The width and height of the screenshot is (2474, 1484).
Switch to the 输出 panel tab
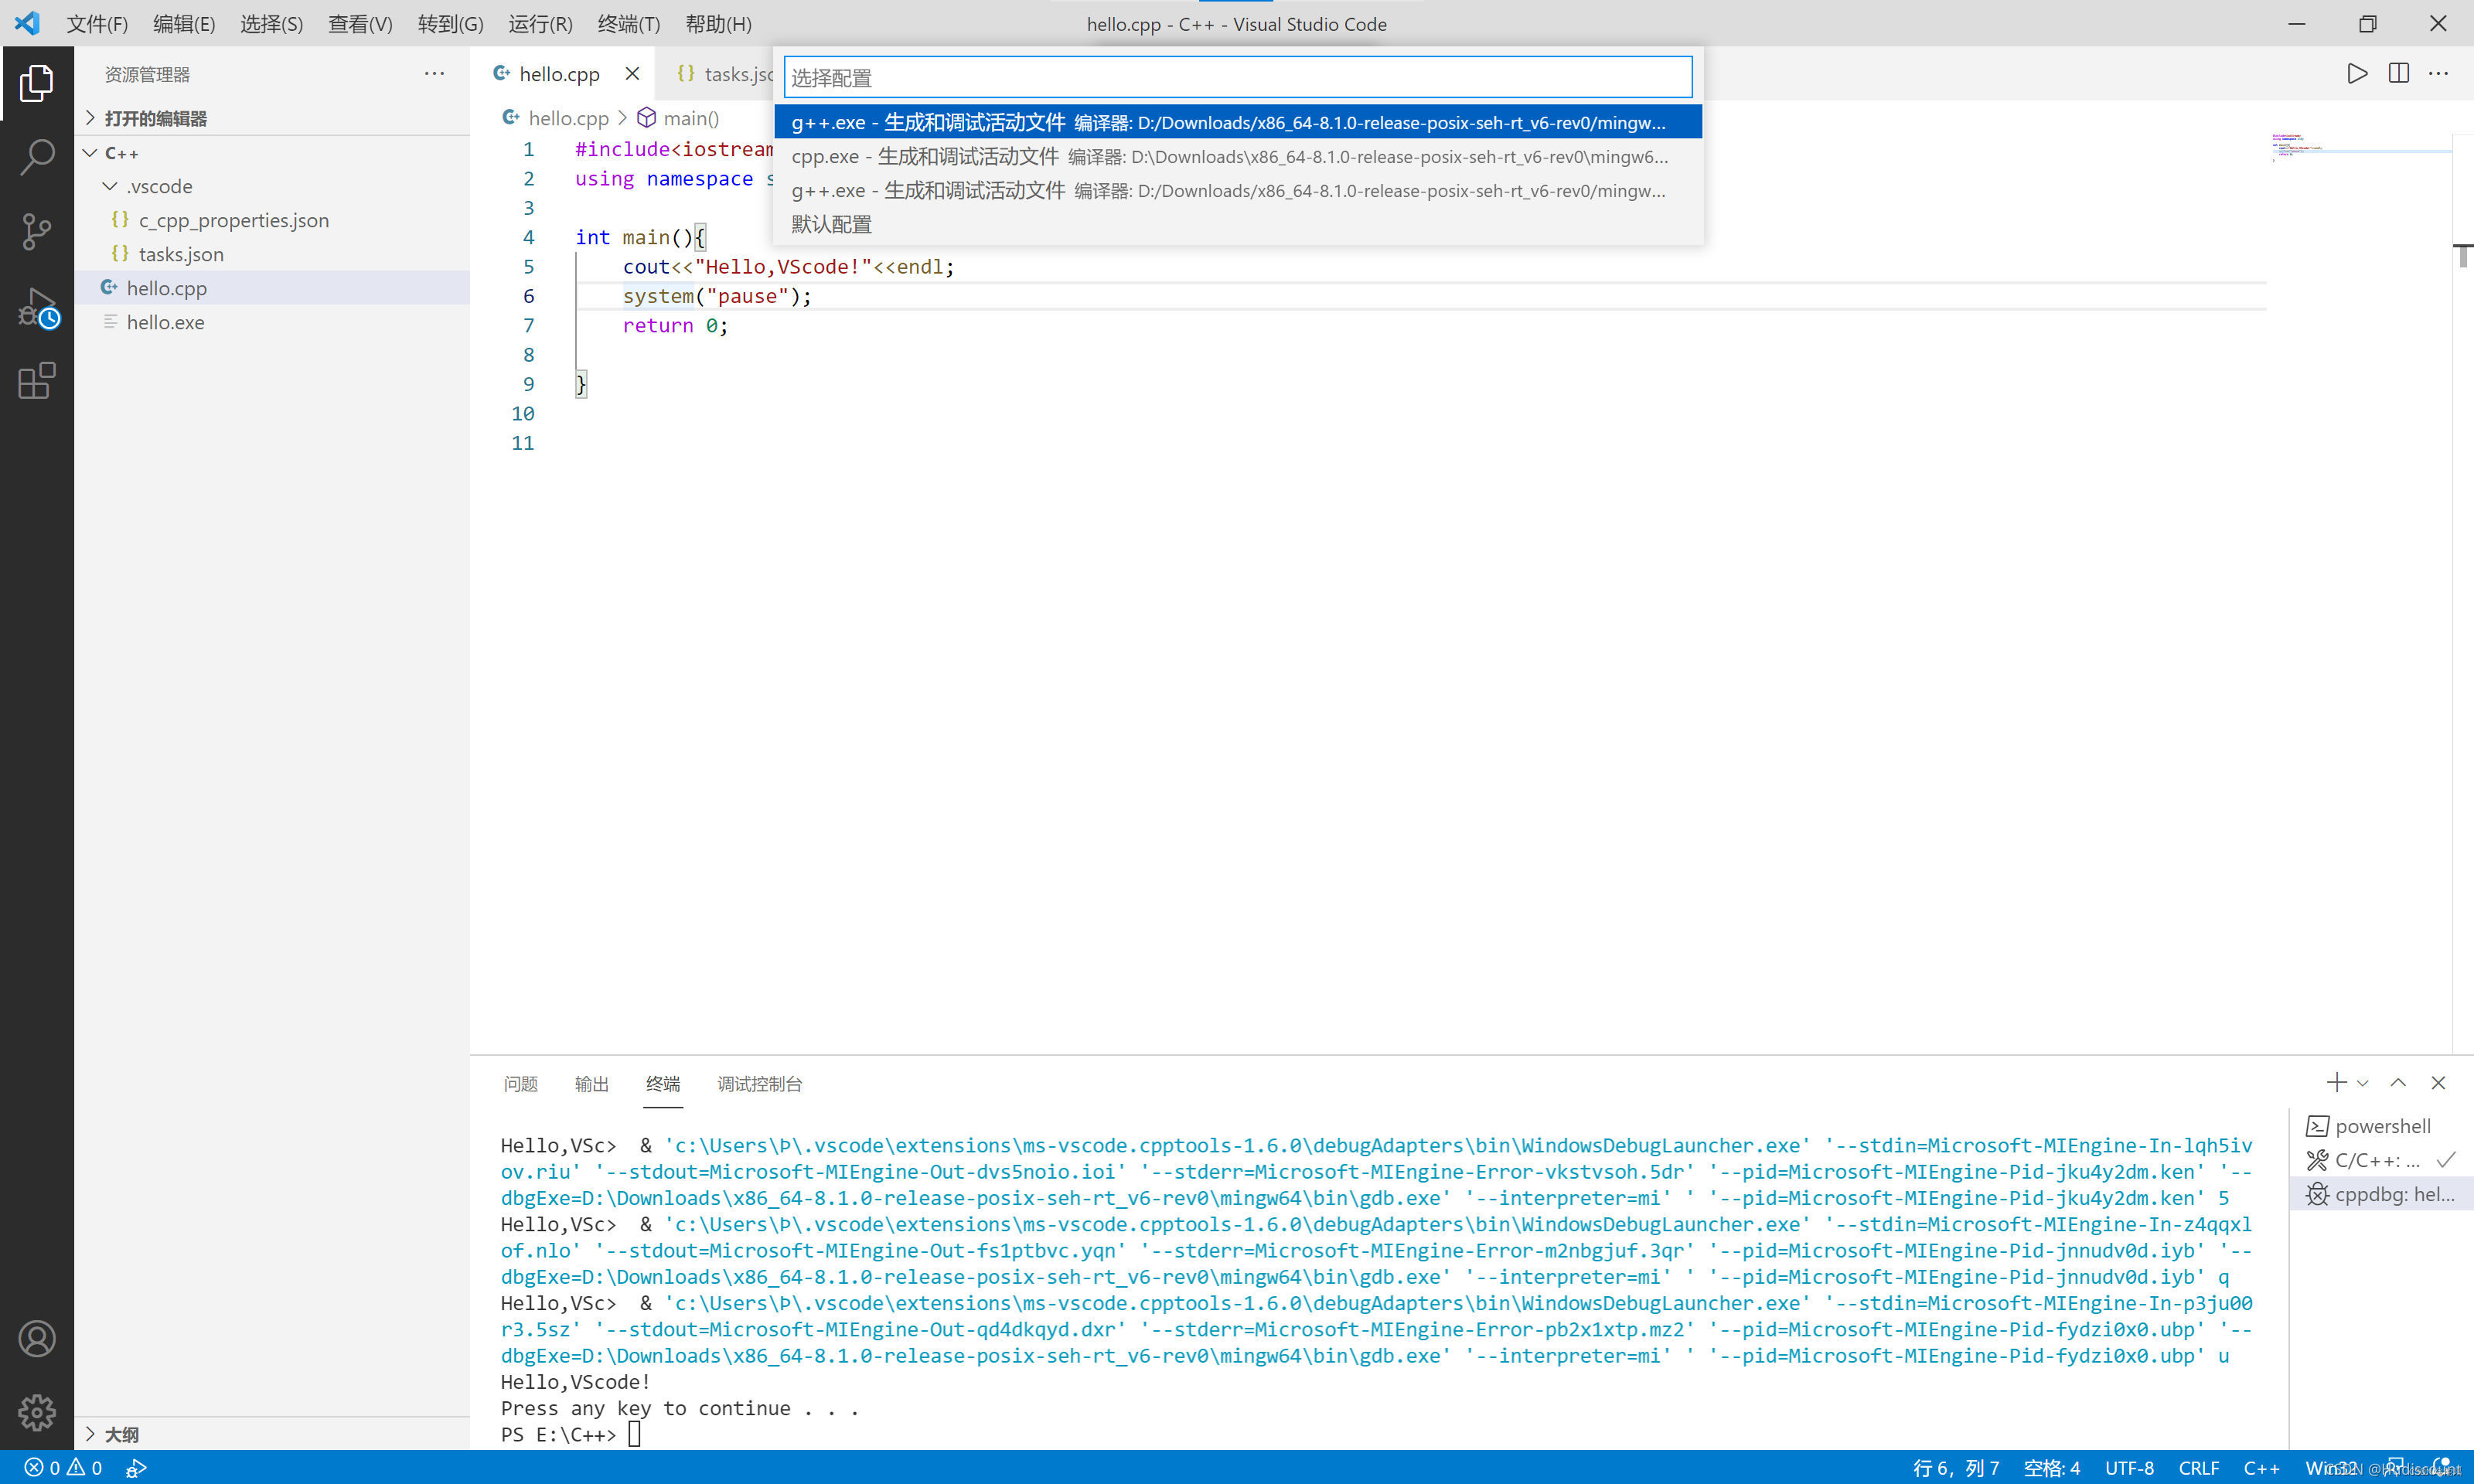coord(591,1083)
